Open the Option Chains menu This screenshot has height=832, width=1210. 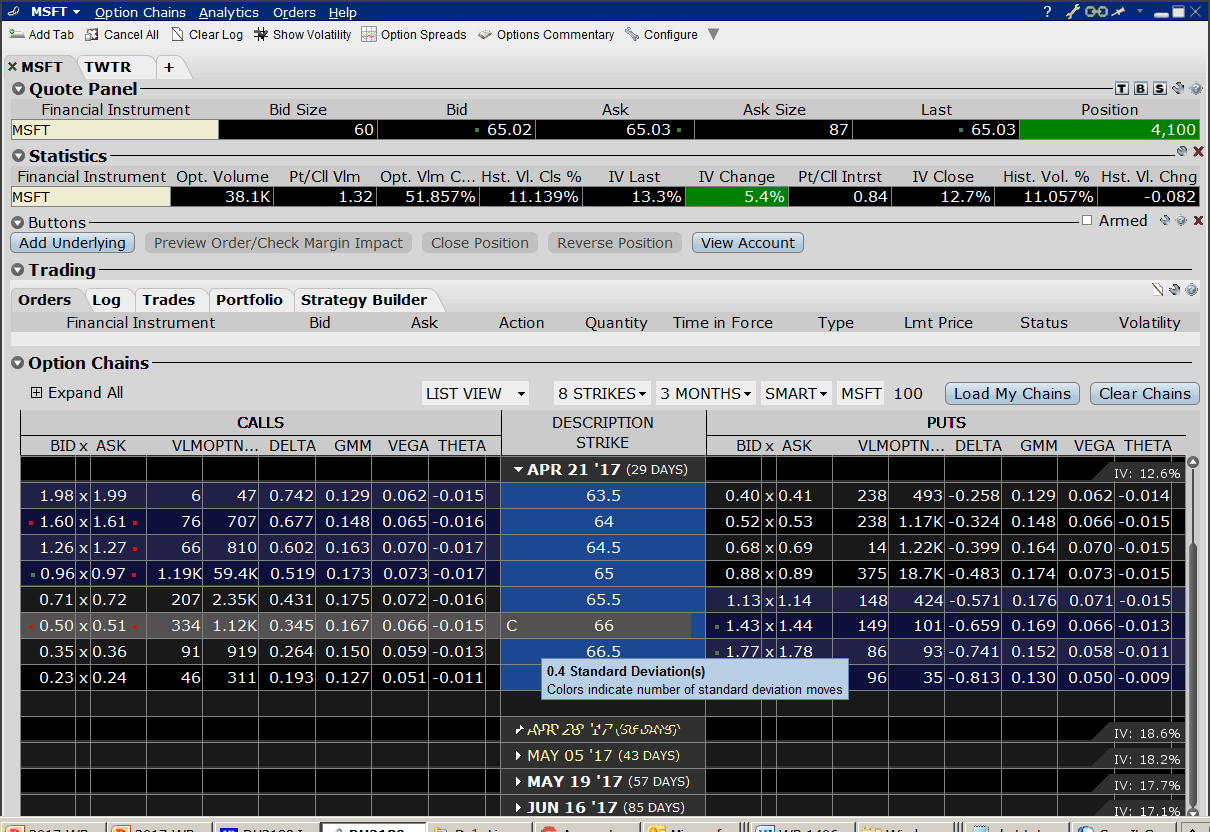140,12
